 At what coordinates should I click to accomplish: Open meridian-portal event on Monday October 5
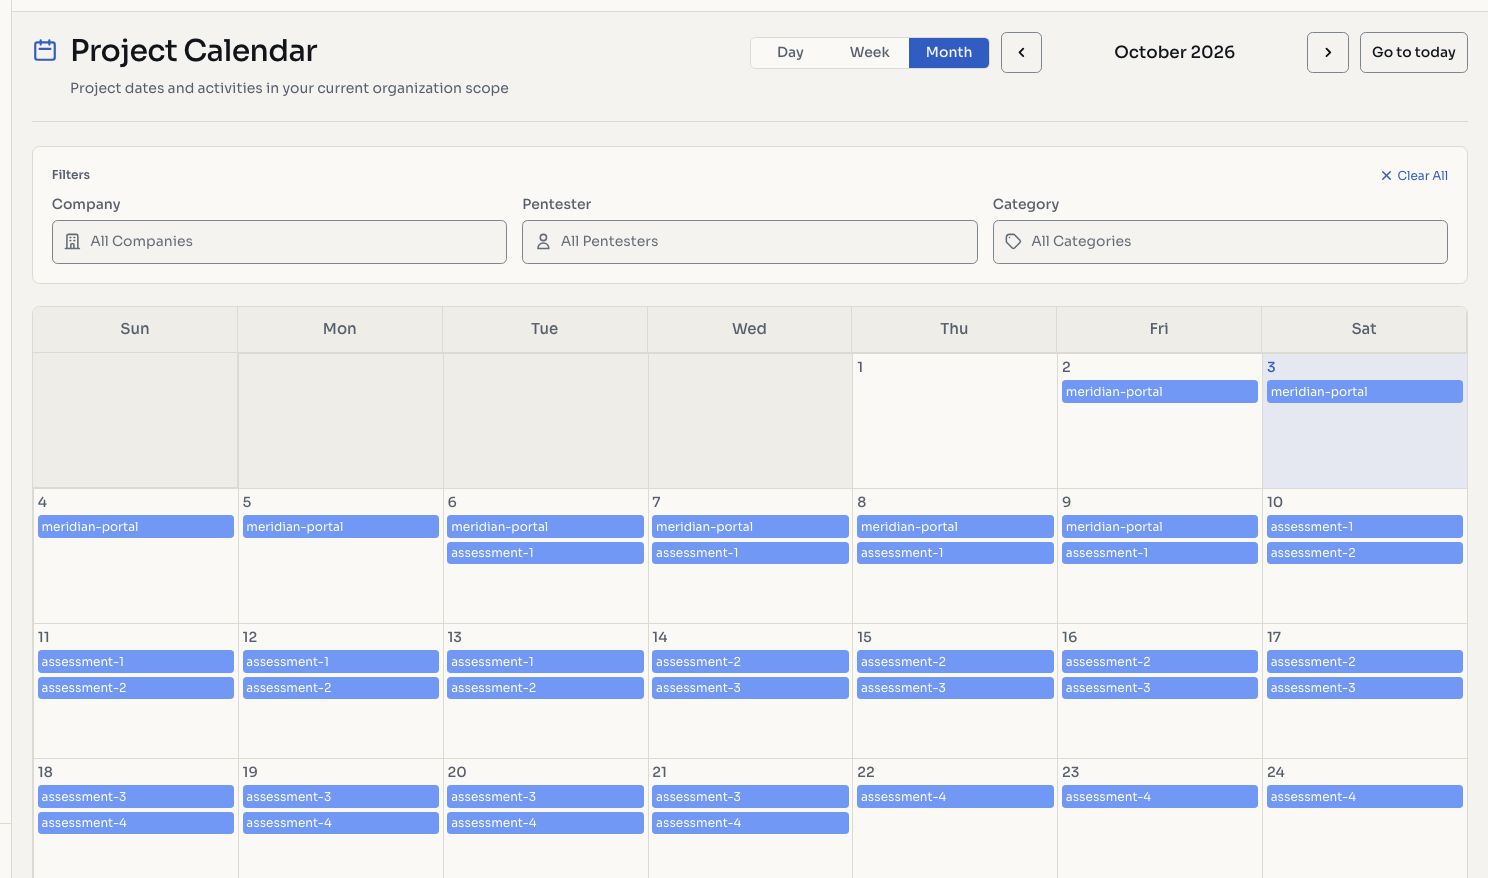tap(340, 527)
